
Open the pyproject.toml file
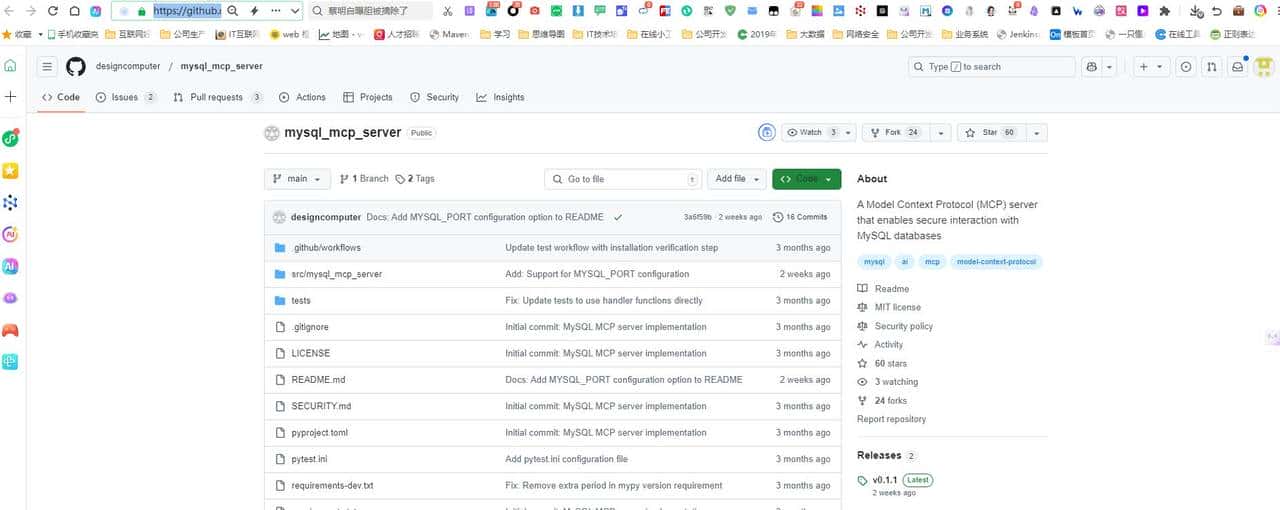[x=319, y=433]
